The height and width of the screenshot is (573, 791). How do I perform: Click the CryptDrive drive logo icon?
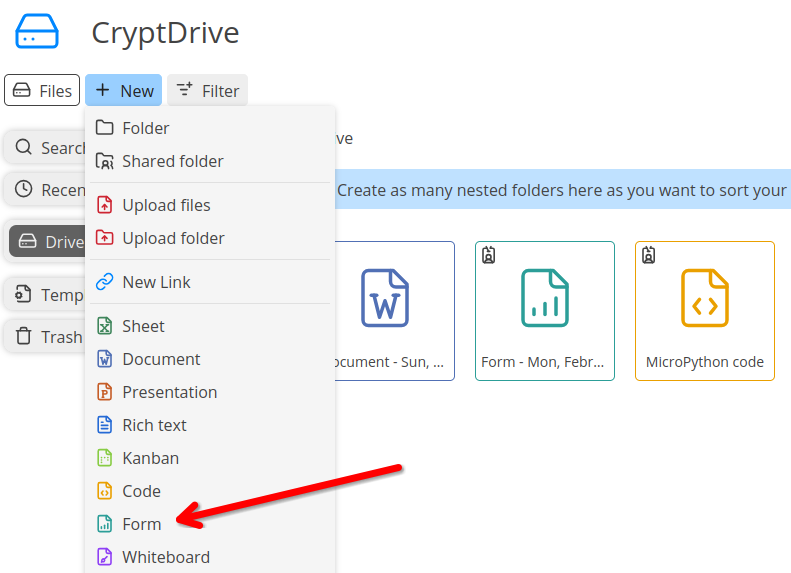click(x=37, y=31)
